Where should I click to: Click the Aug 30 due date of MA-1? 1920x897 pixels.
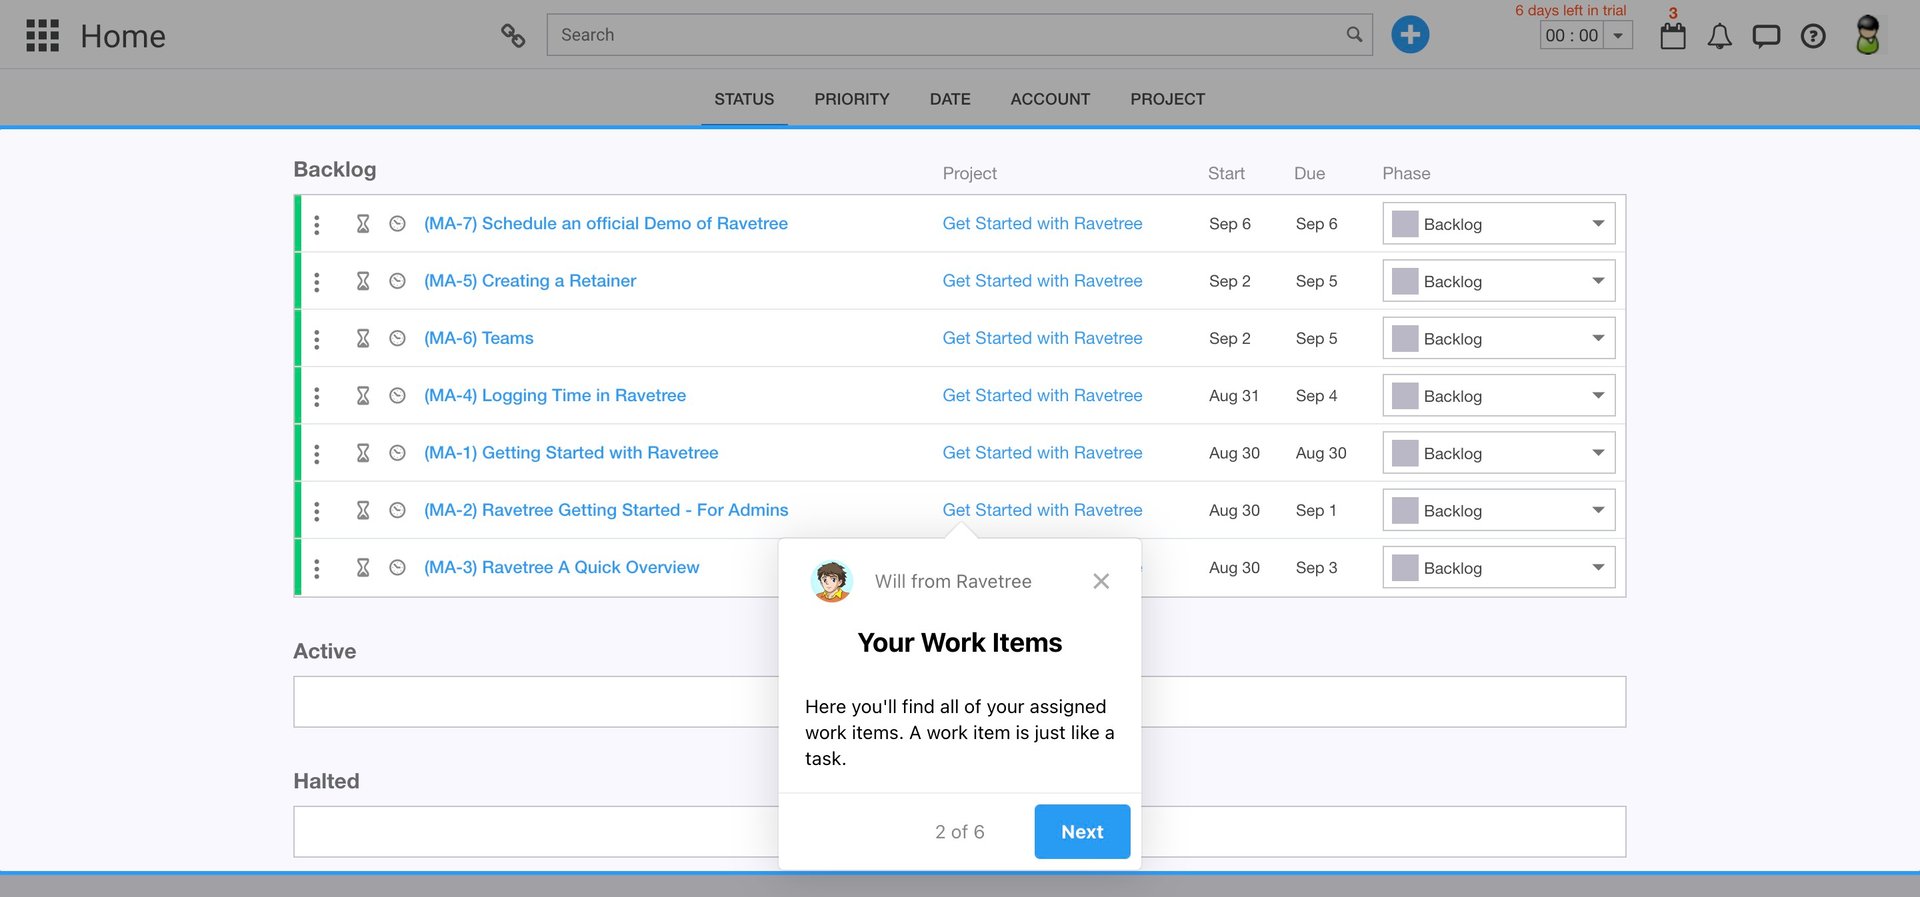click(x=1321, y=453)
